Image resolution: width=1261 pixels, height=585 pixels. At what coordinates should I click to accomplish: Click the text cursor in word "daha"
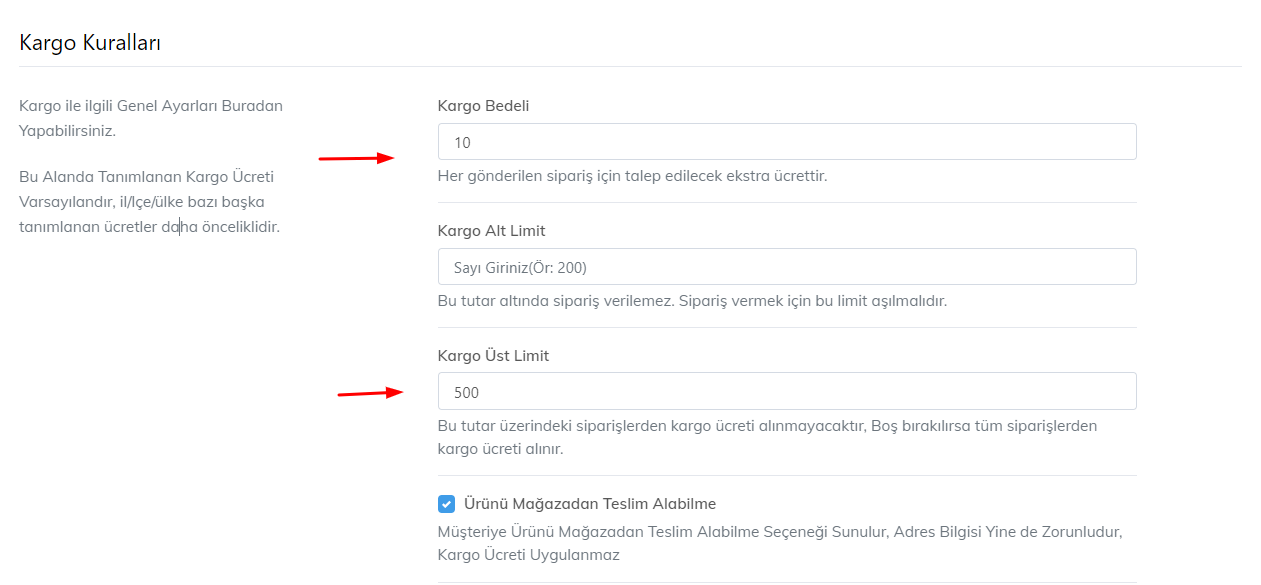point(180,227)
